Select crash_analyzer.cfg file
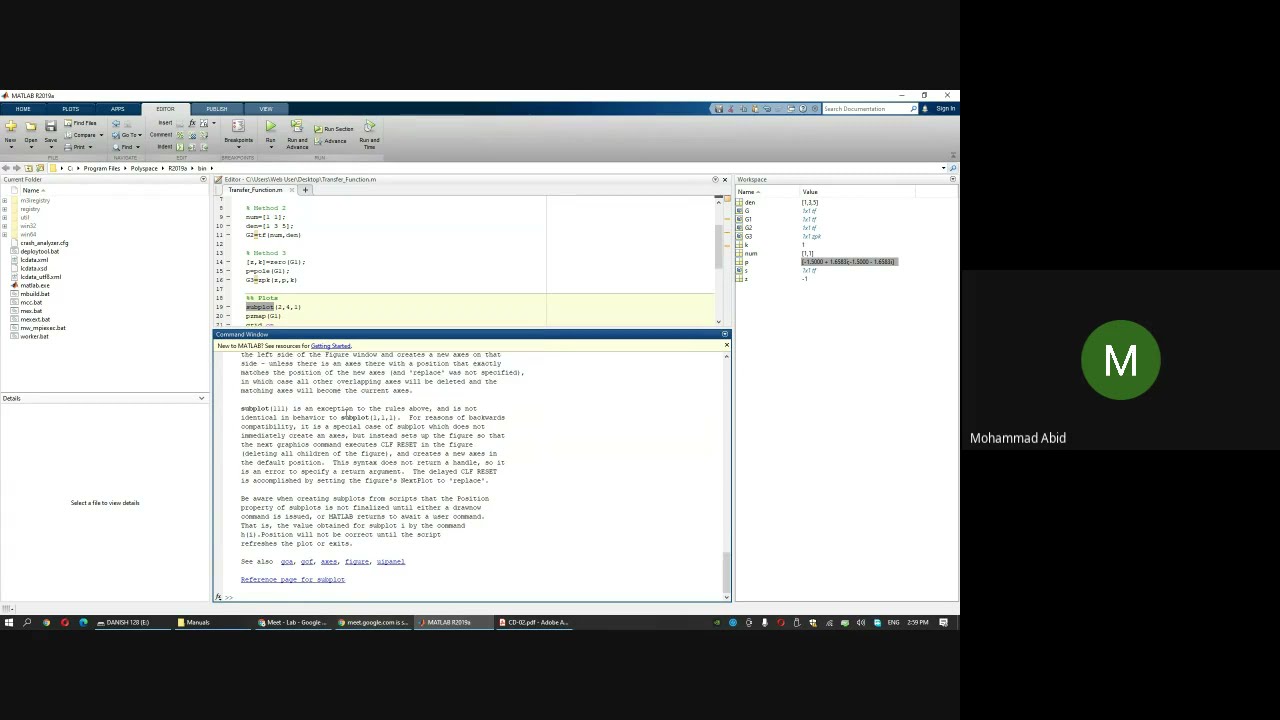This screenshot has width=1280, height=720. pyautogui.click(x=44, y=243)
